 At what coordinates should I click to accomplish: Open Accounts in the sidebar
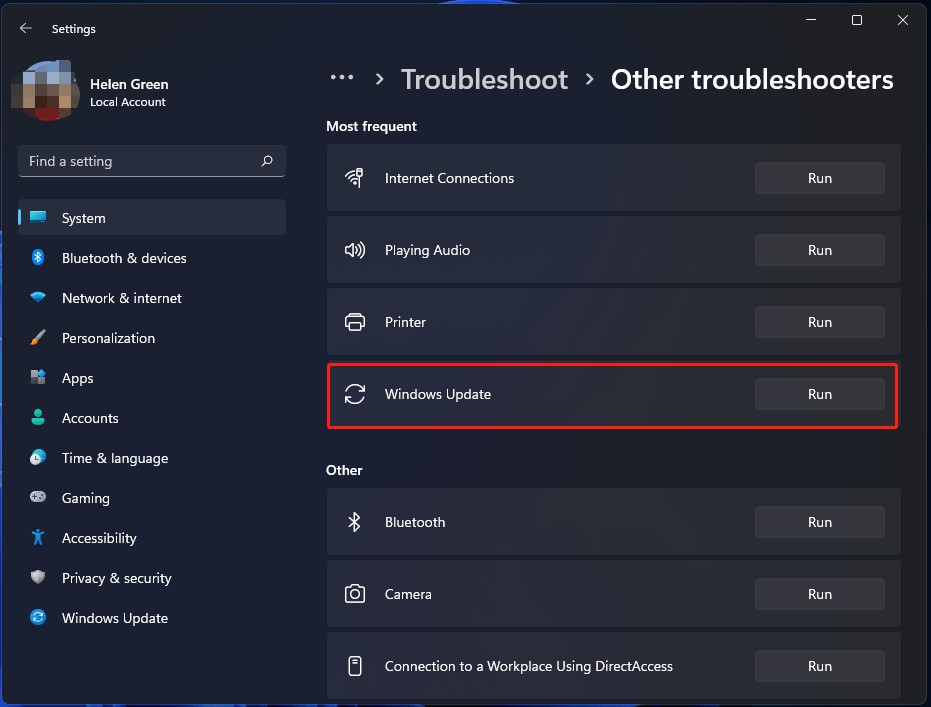pyautogui.click(x=152, y=418)
